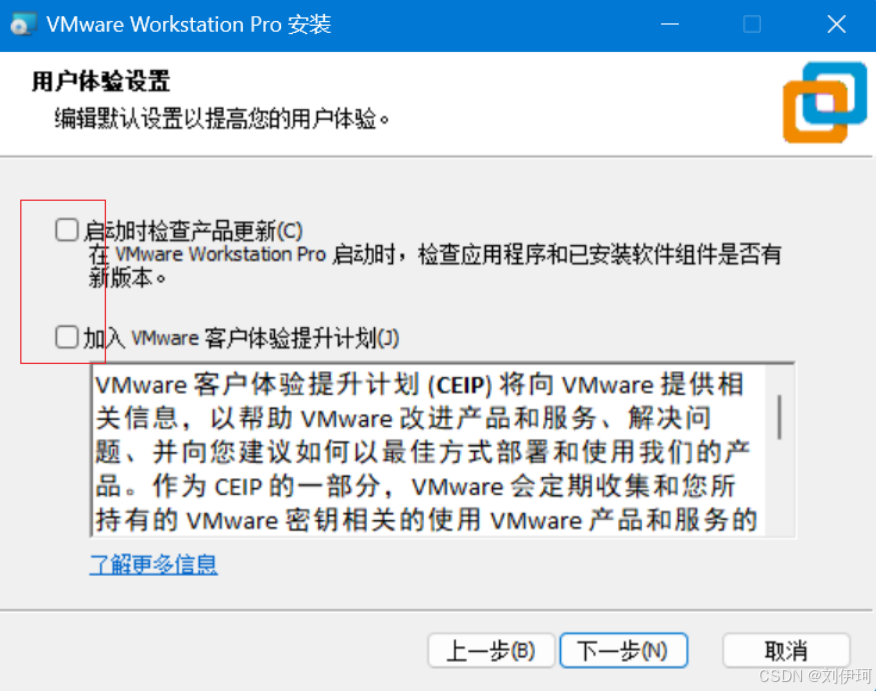
Task: Click the label text 客户体验提升计划(J)
Action: pos(302,338)
